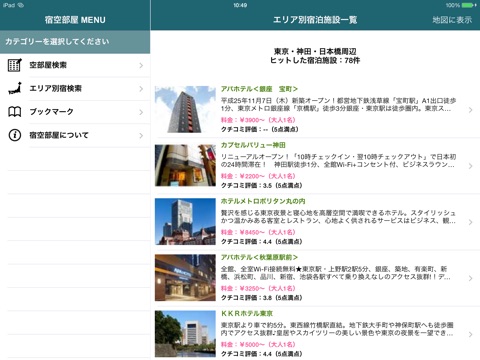Tap description starting 平成25年11月7日

coord(338,105)
